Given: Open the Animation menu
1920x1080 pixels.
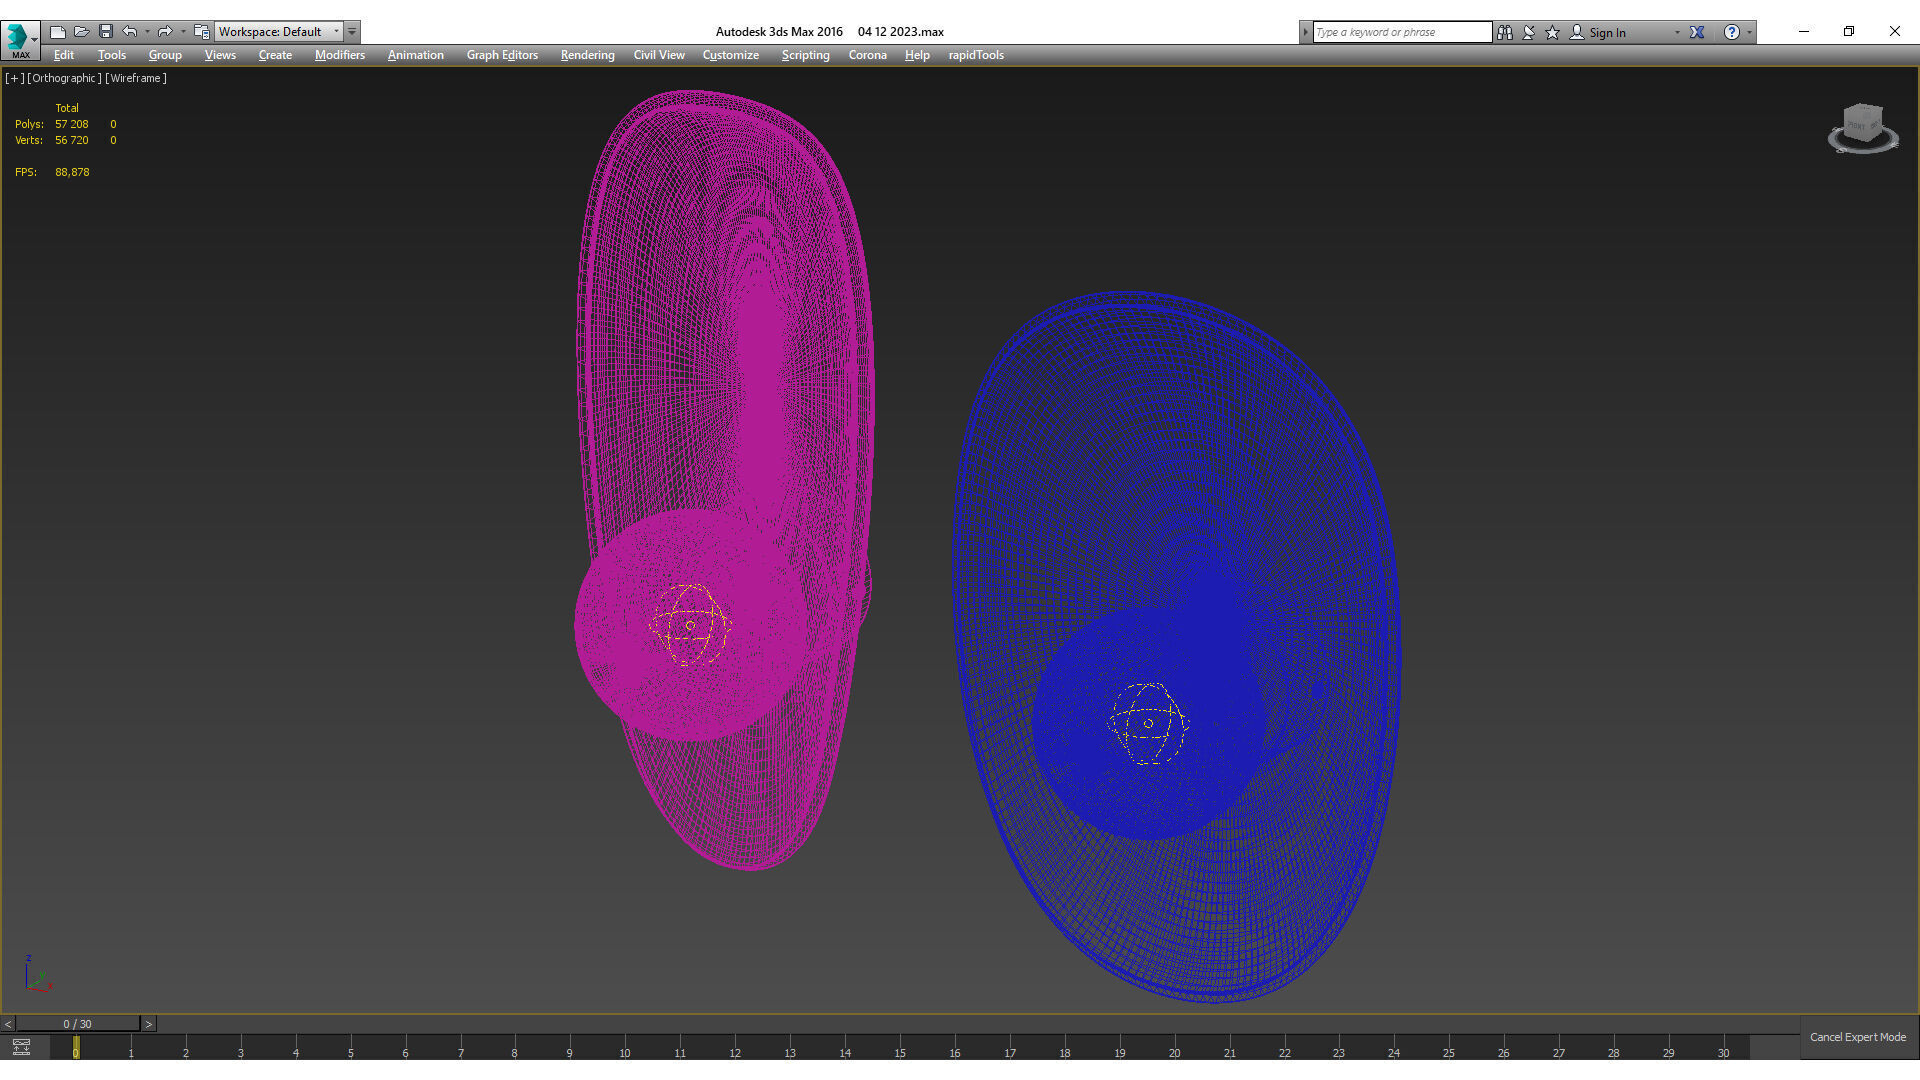Looking at the screenshot, I should tap(416, 55).
